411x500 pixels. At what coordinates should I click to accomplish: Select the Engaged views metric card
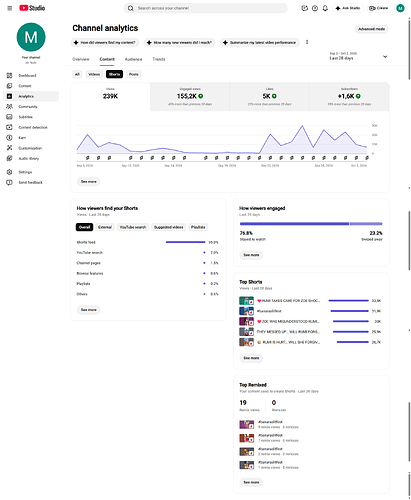pyautogui.click(x=190, y=97)
